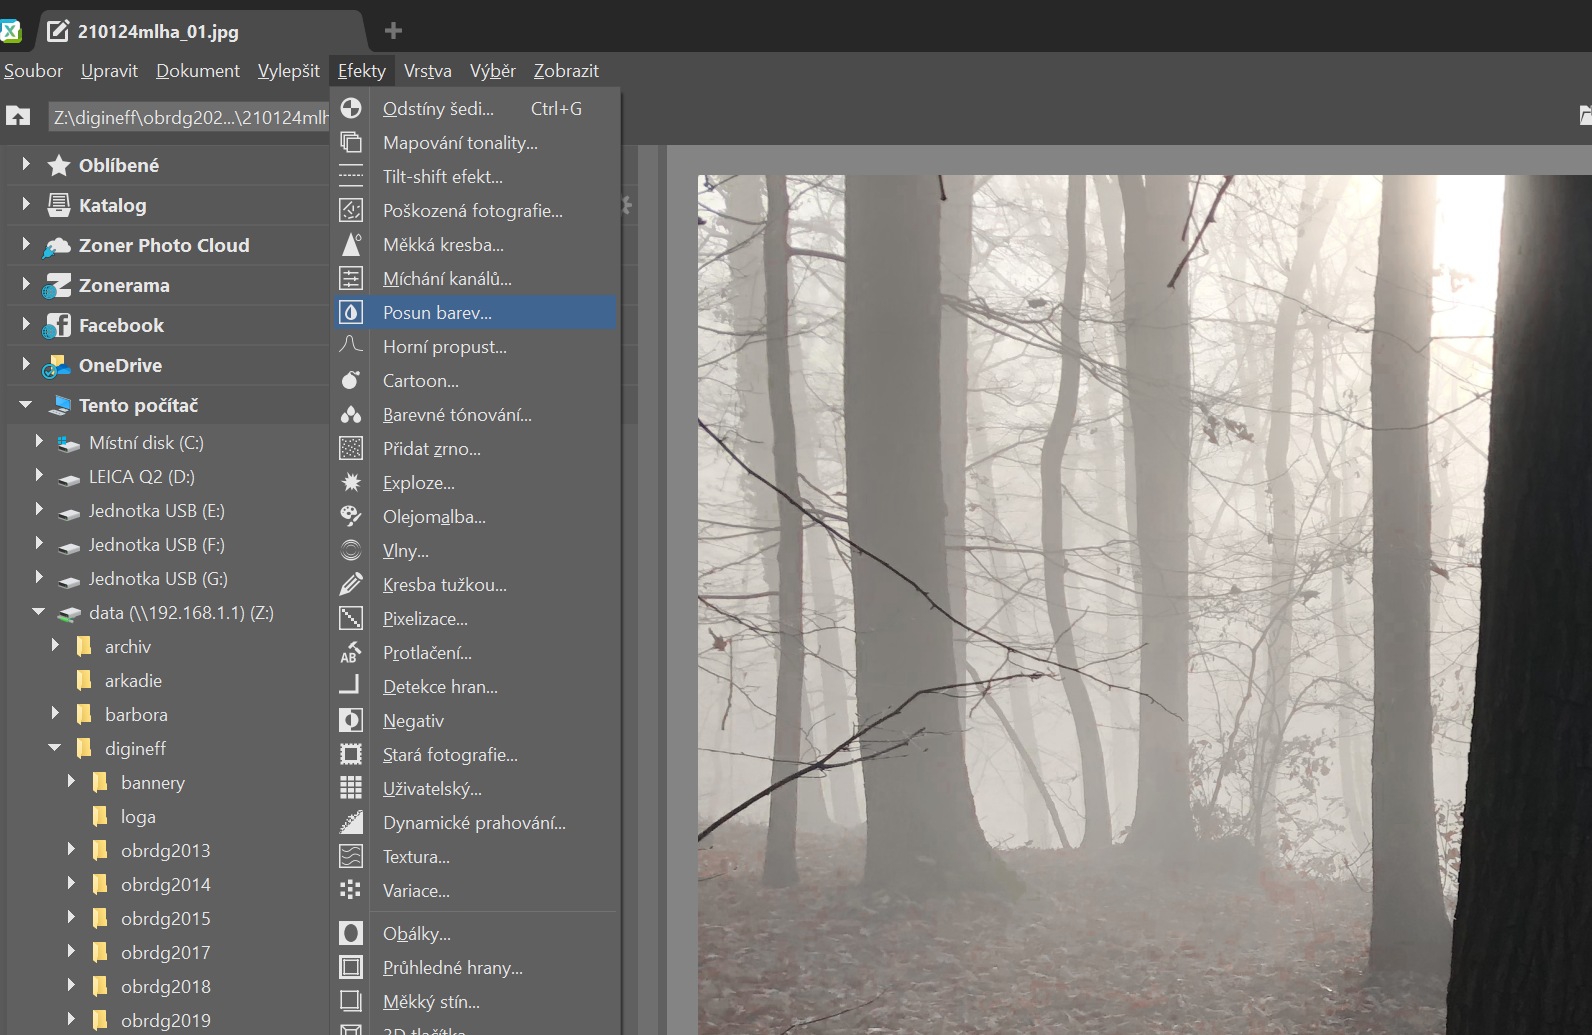The height and width of the screenshot is (1035, 1592).
Task: Open the Výběr menu
Action: coord(493,71)
